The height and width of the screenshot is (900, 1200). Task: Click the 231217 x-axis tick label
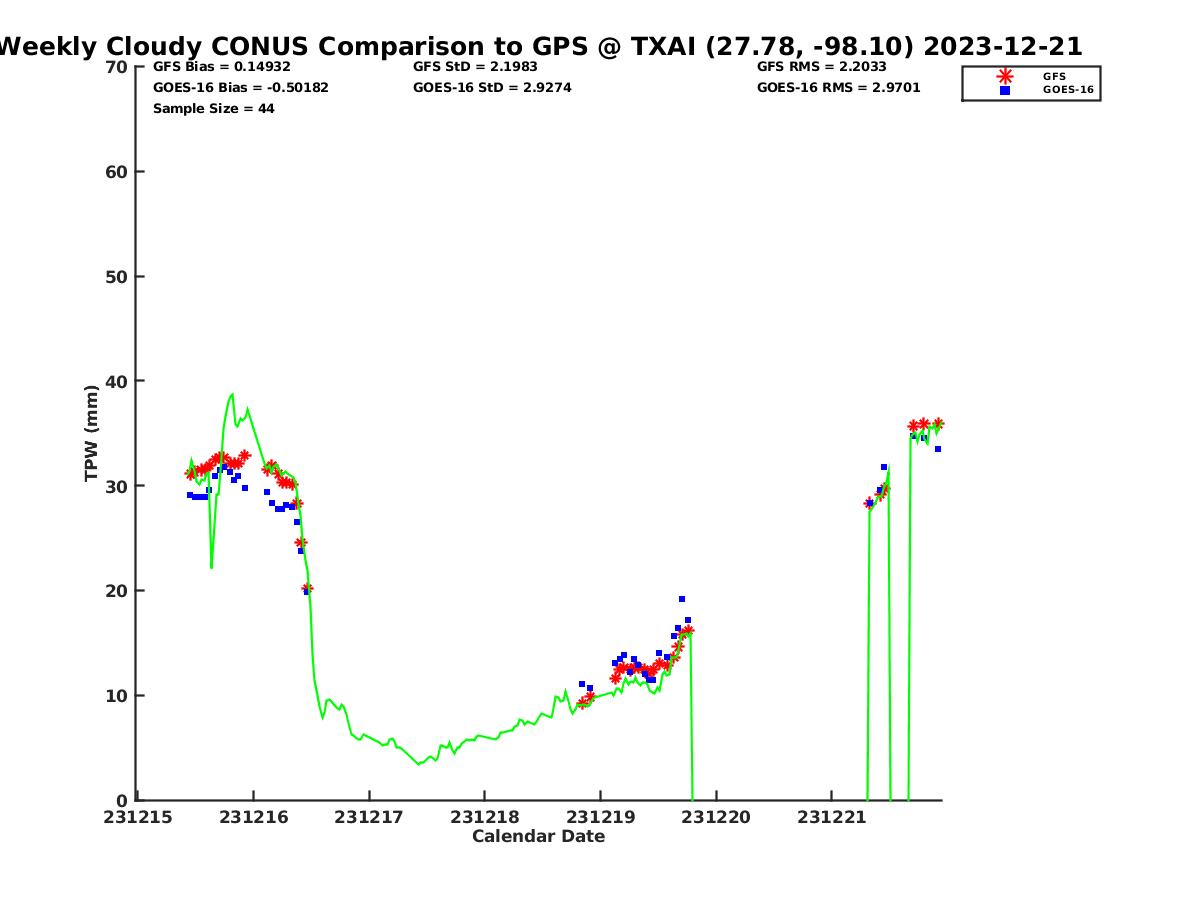pos(369,817)
